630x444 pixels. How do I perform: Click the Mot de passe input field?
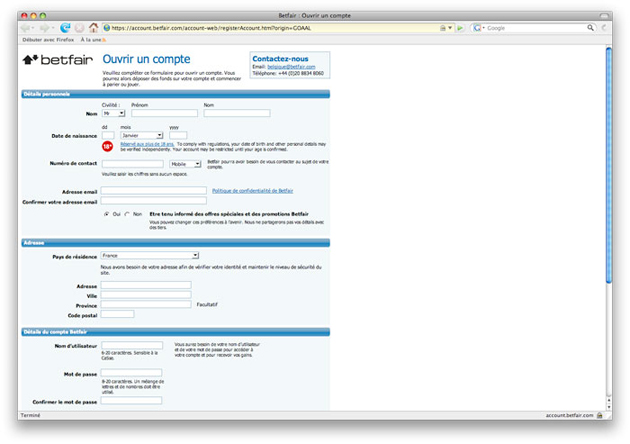131,372
